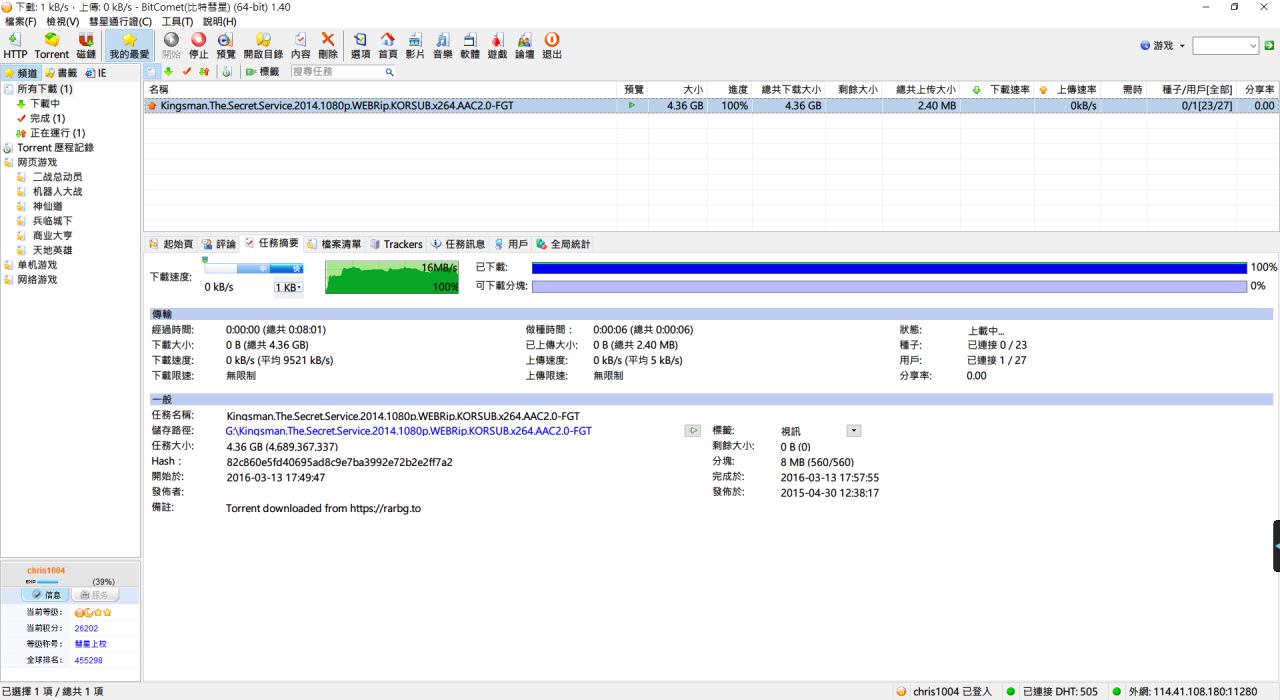
Task: Click the 磁鏈 magnet link icon
Action: 86,46
